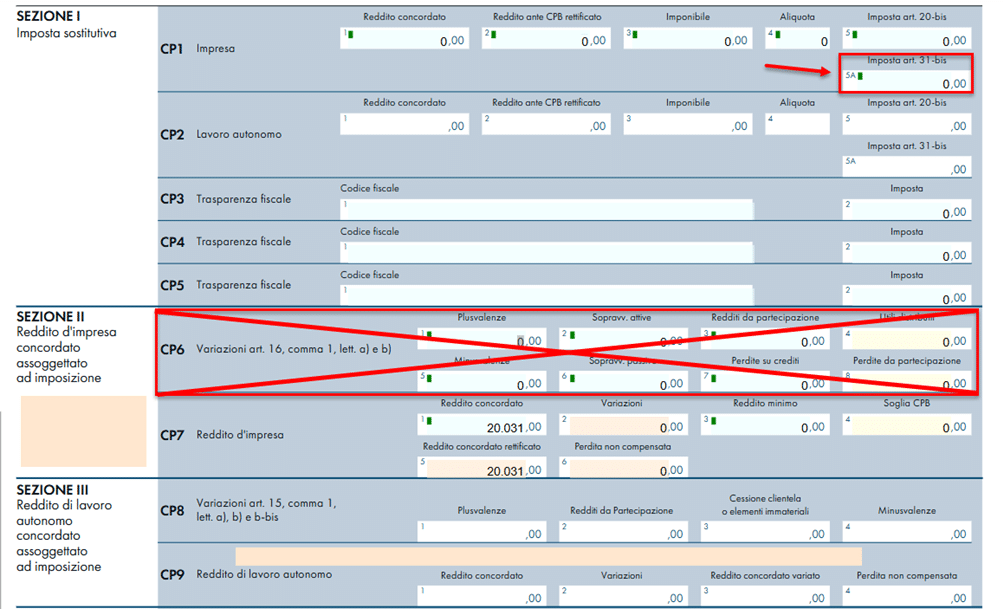Select CP1 Reddito ante CPB rettificato field

tap(546, 40)
